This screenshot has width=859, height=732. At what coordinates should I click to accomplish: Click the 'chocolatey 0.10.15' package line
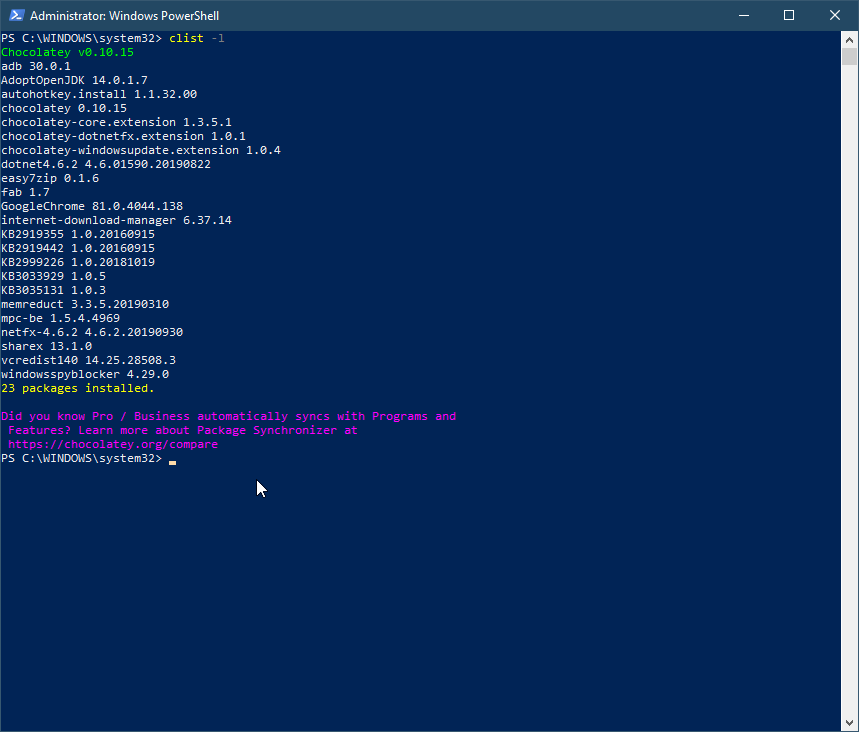[64, 108]
